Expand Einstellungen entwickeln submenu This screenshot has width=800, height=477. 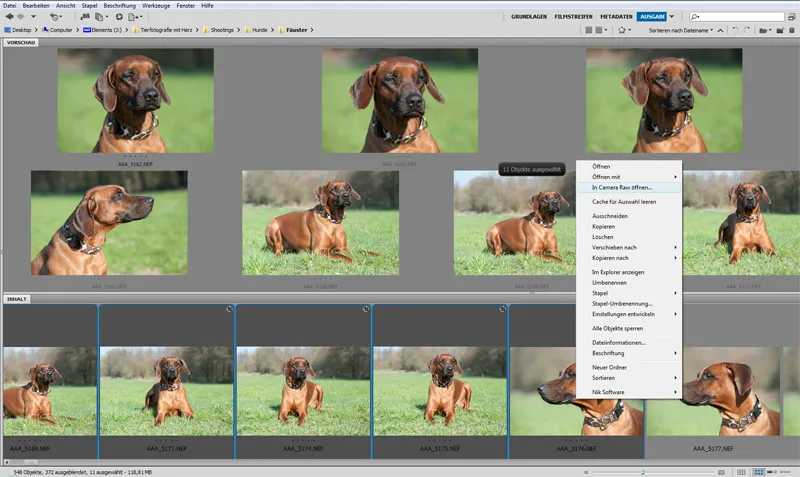click(x=629, y=314)
